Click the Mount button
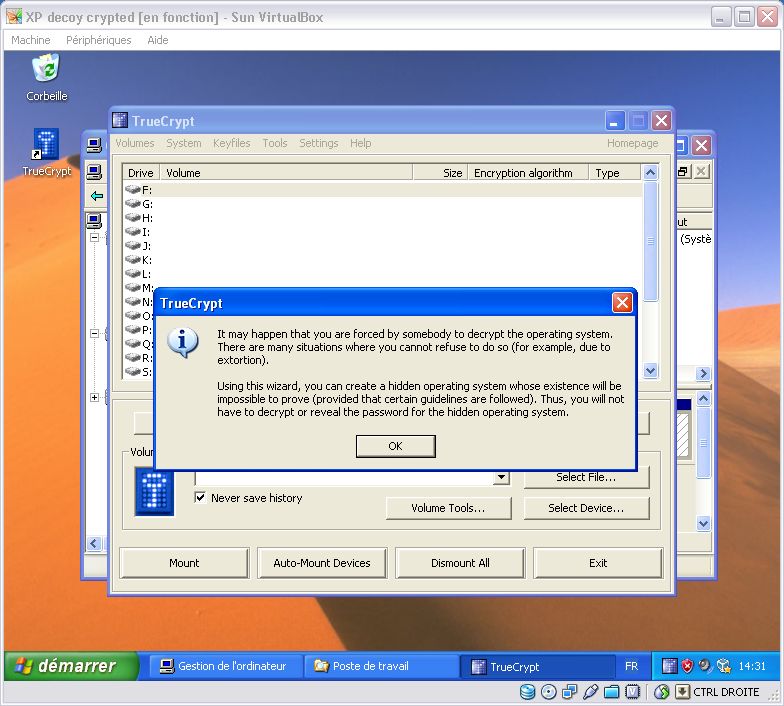This screenshot has height=706, width=784. [x=184, y=563]
